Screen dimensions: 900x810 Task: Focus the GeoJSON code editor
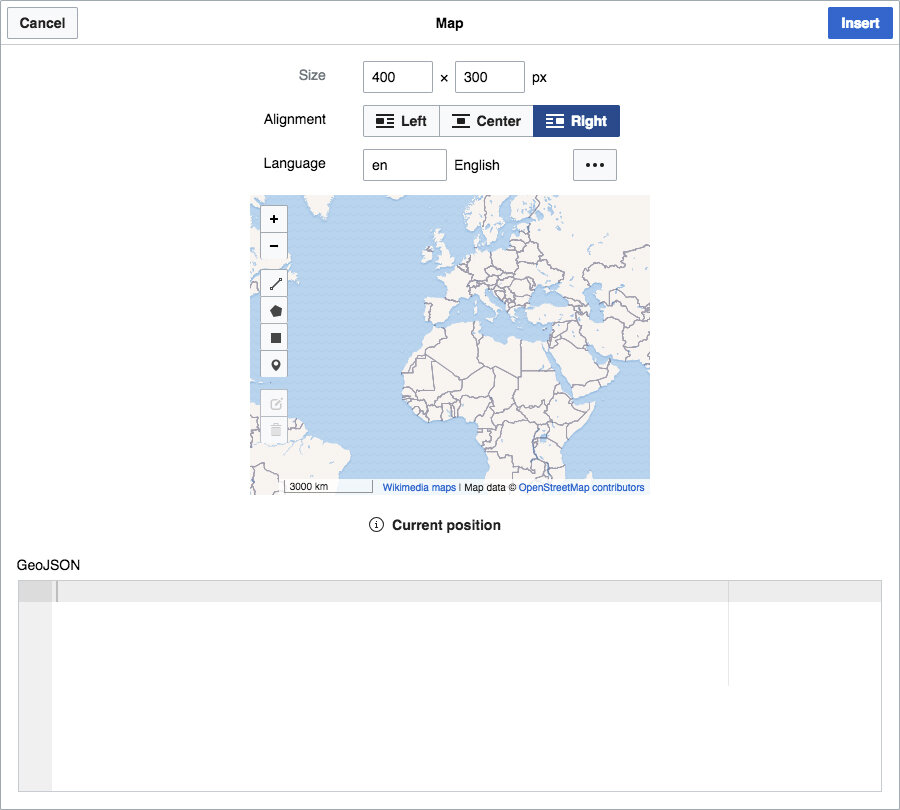coord(450,686)
